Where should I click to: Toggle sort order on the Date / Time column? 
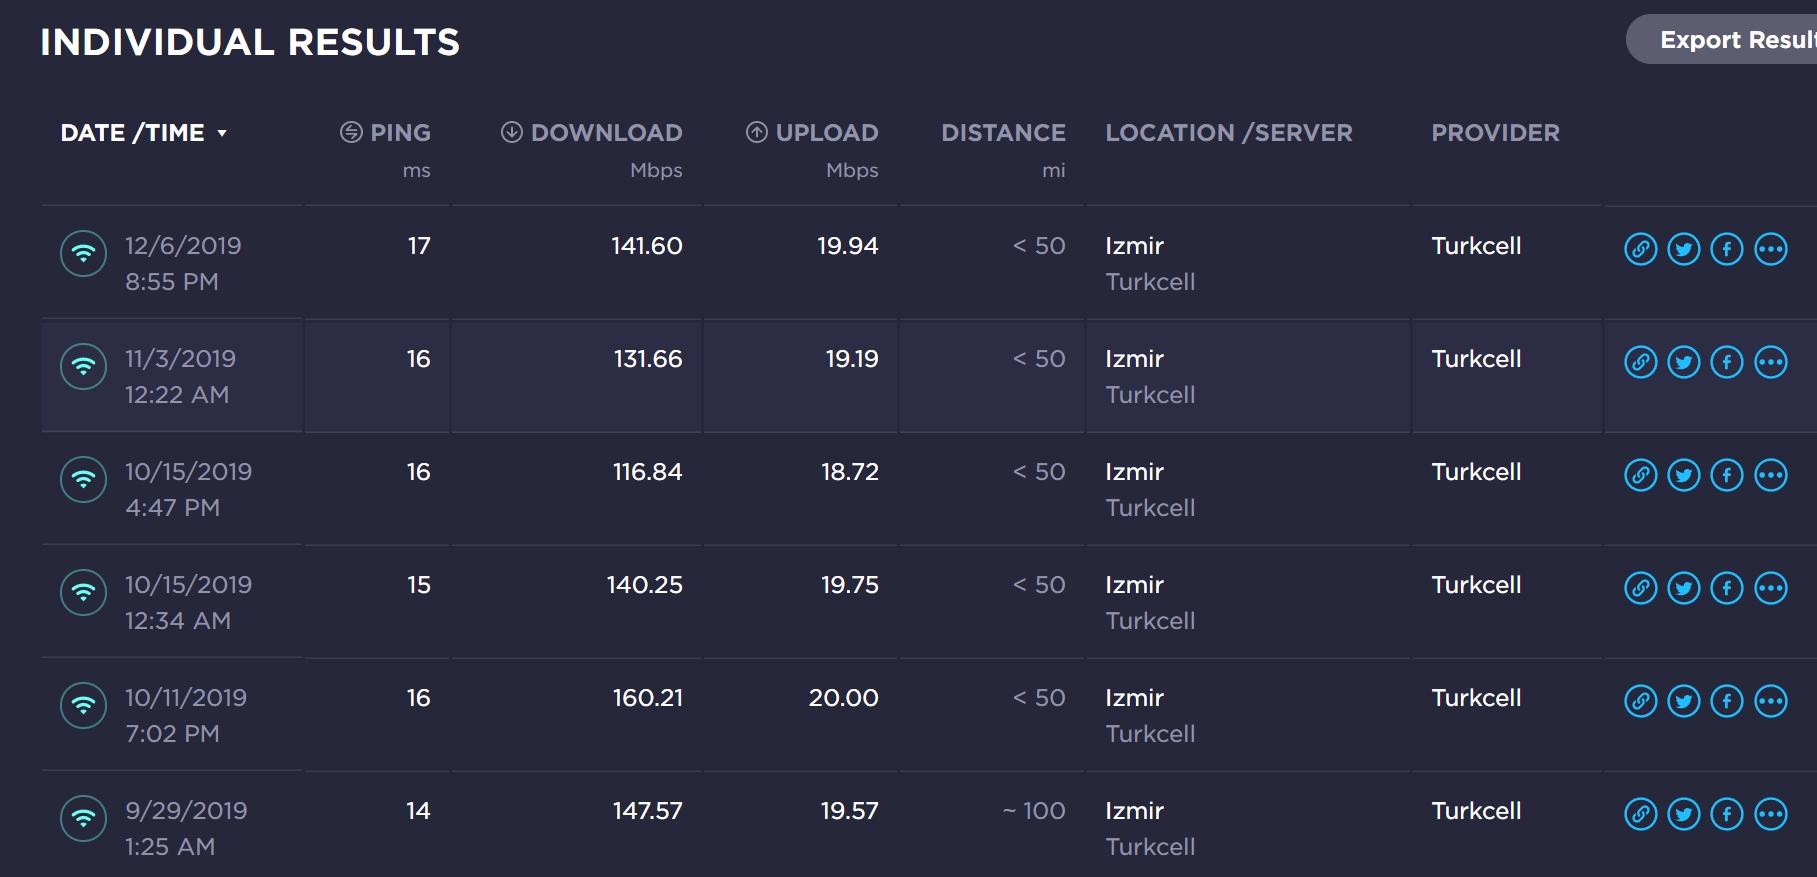(144, 133)
